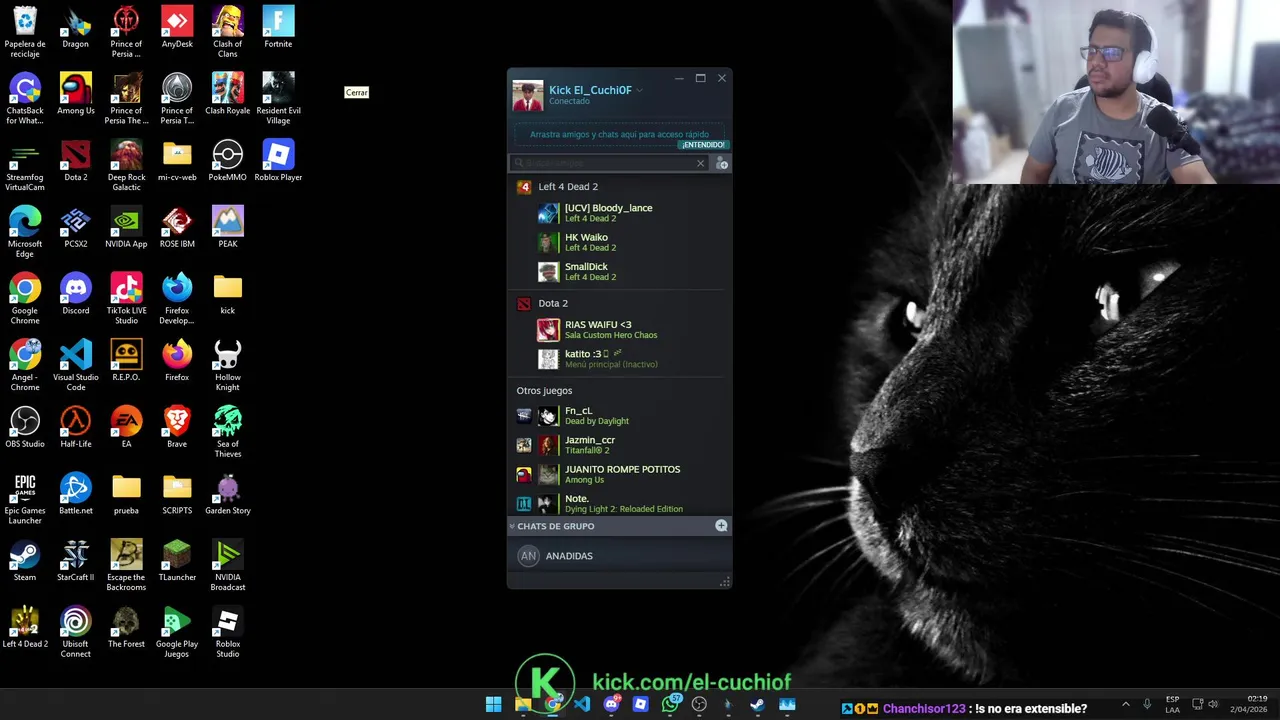1280x720 pixels.
Task: Open the Fortnite desktop shortcut
Action: (278, 27)
